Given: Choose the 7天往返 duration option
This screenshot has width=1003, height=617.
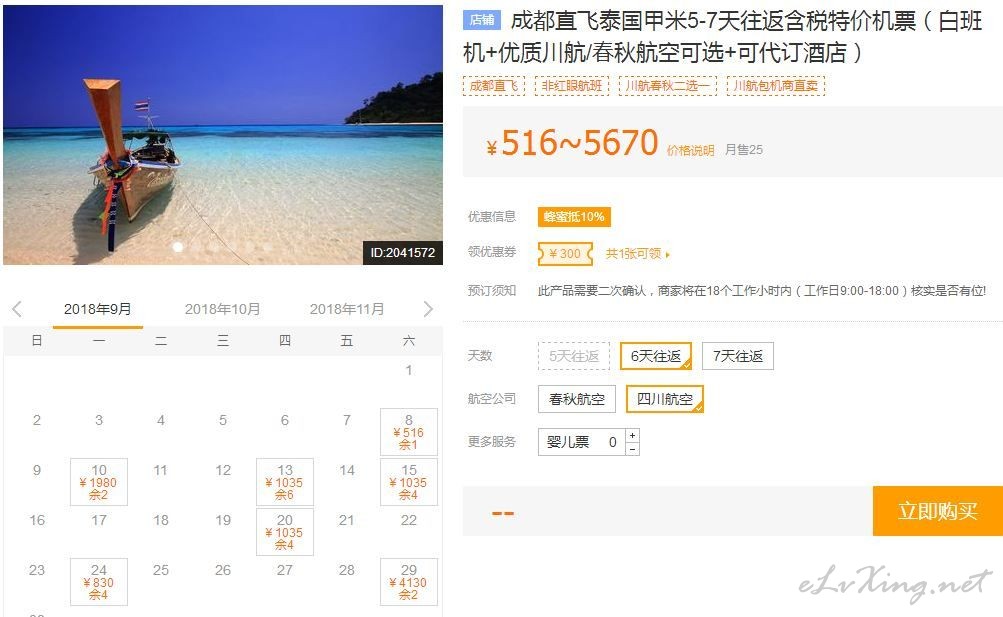Looking at the screenshot, I should (x=738, y=356).
